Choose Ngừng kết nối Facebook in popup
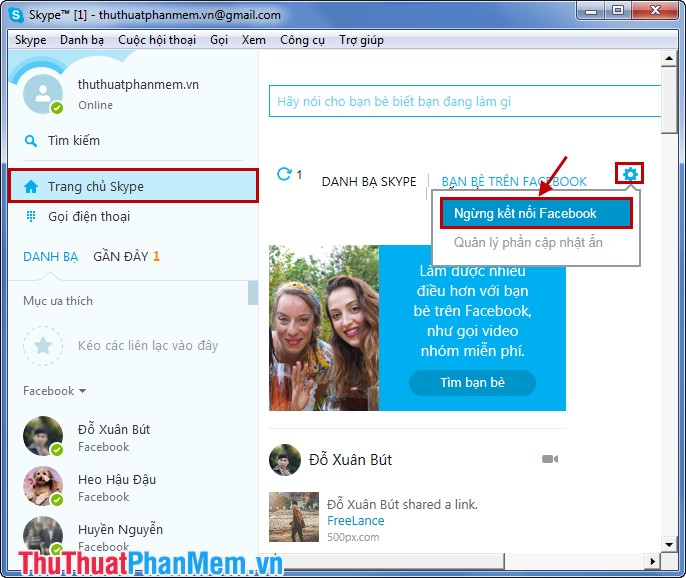This screenshot has width=686, height=578. coord(536,213)
